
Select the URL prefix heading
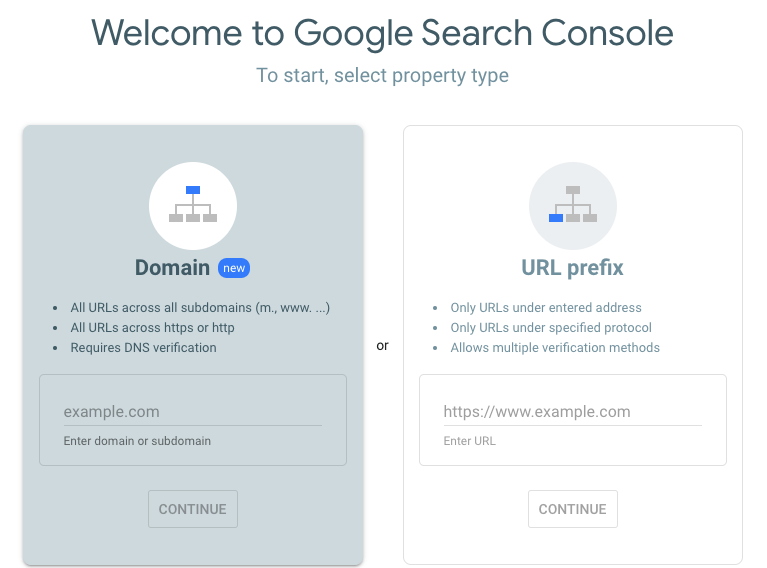[x=572, y=268]
